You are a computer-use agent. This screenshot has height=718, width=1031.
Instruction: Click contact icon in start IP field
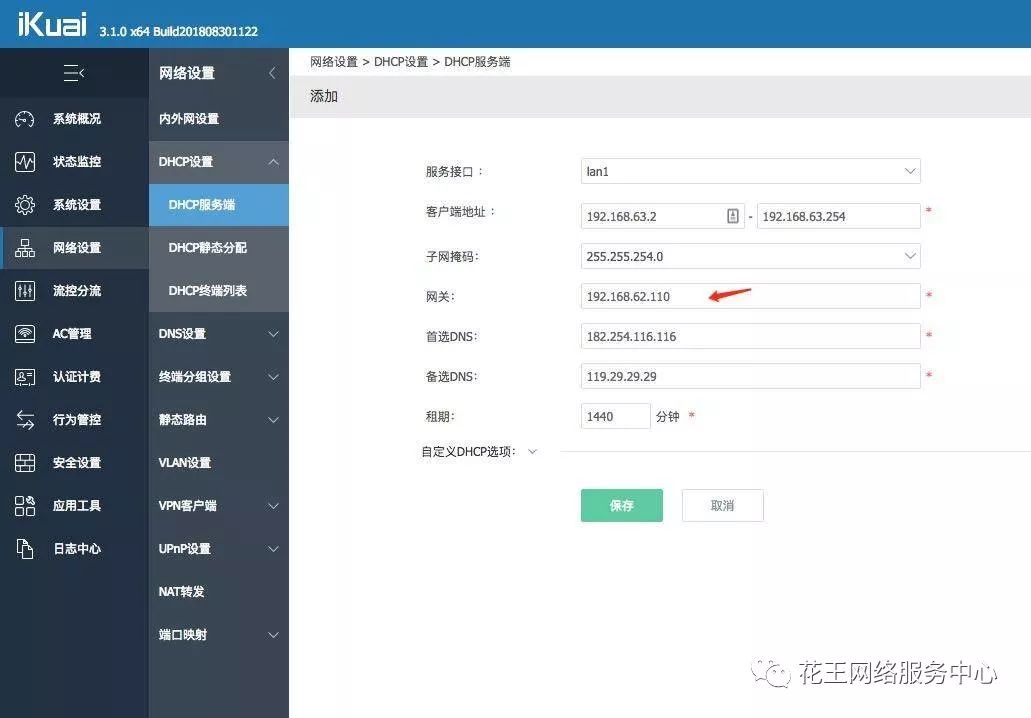[732, 216]
